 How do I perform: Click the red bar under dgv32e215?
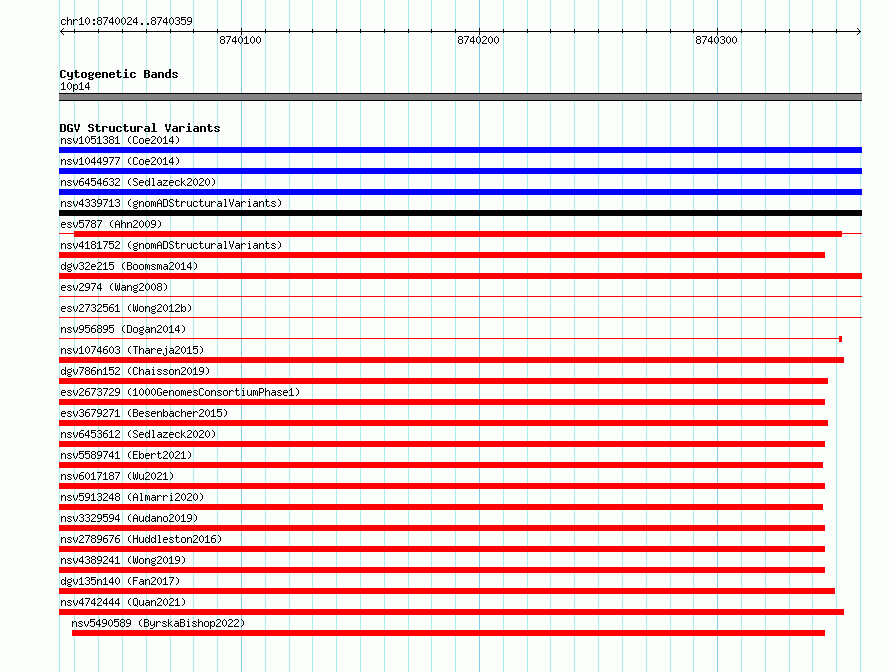460,276
